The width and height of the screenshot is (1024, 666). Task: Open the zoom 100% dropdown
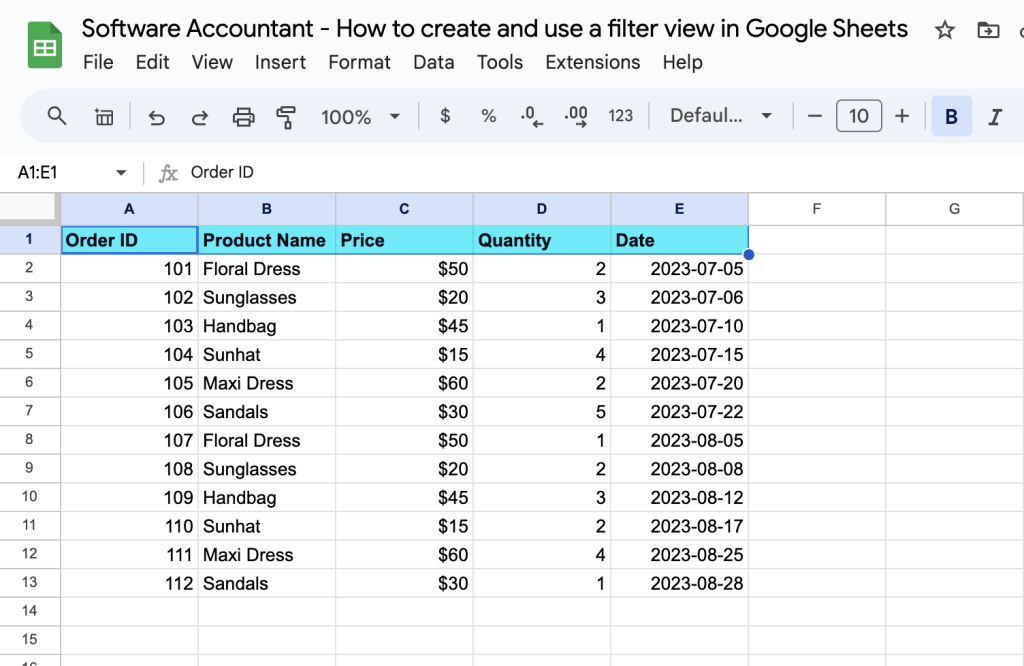pos(360,117)
